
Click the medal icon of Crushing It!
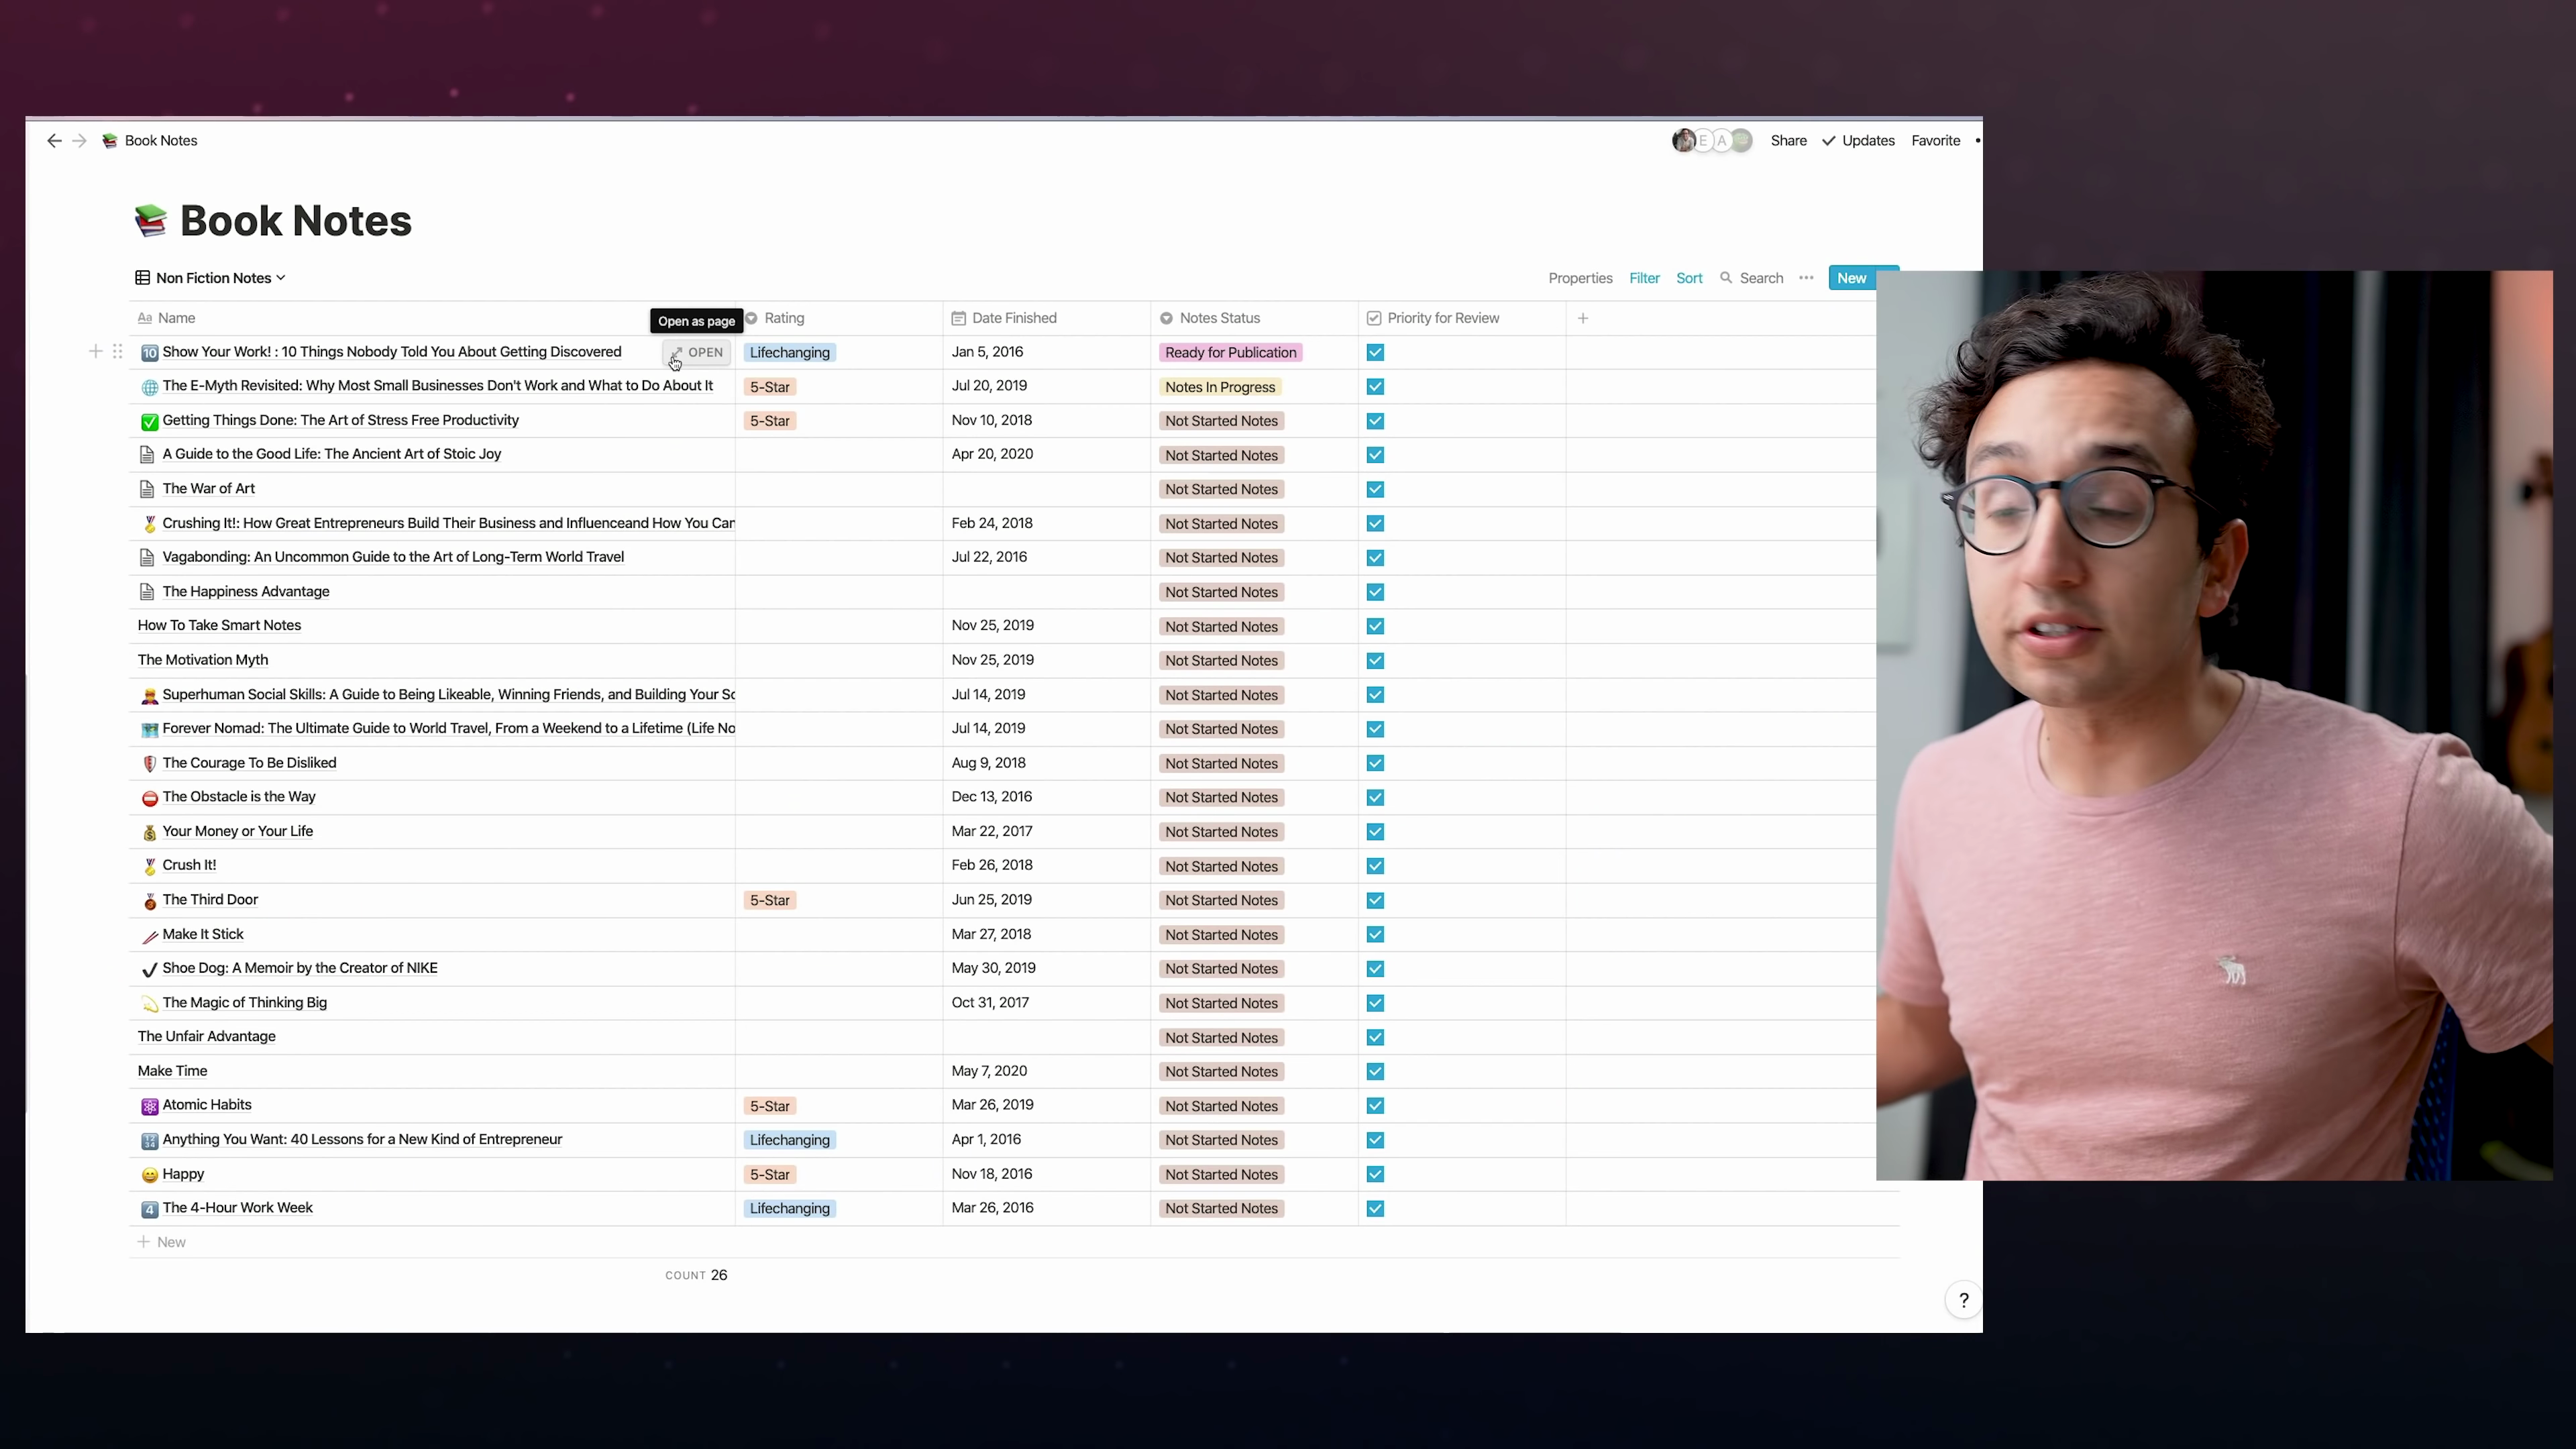[x=150, y=524]
